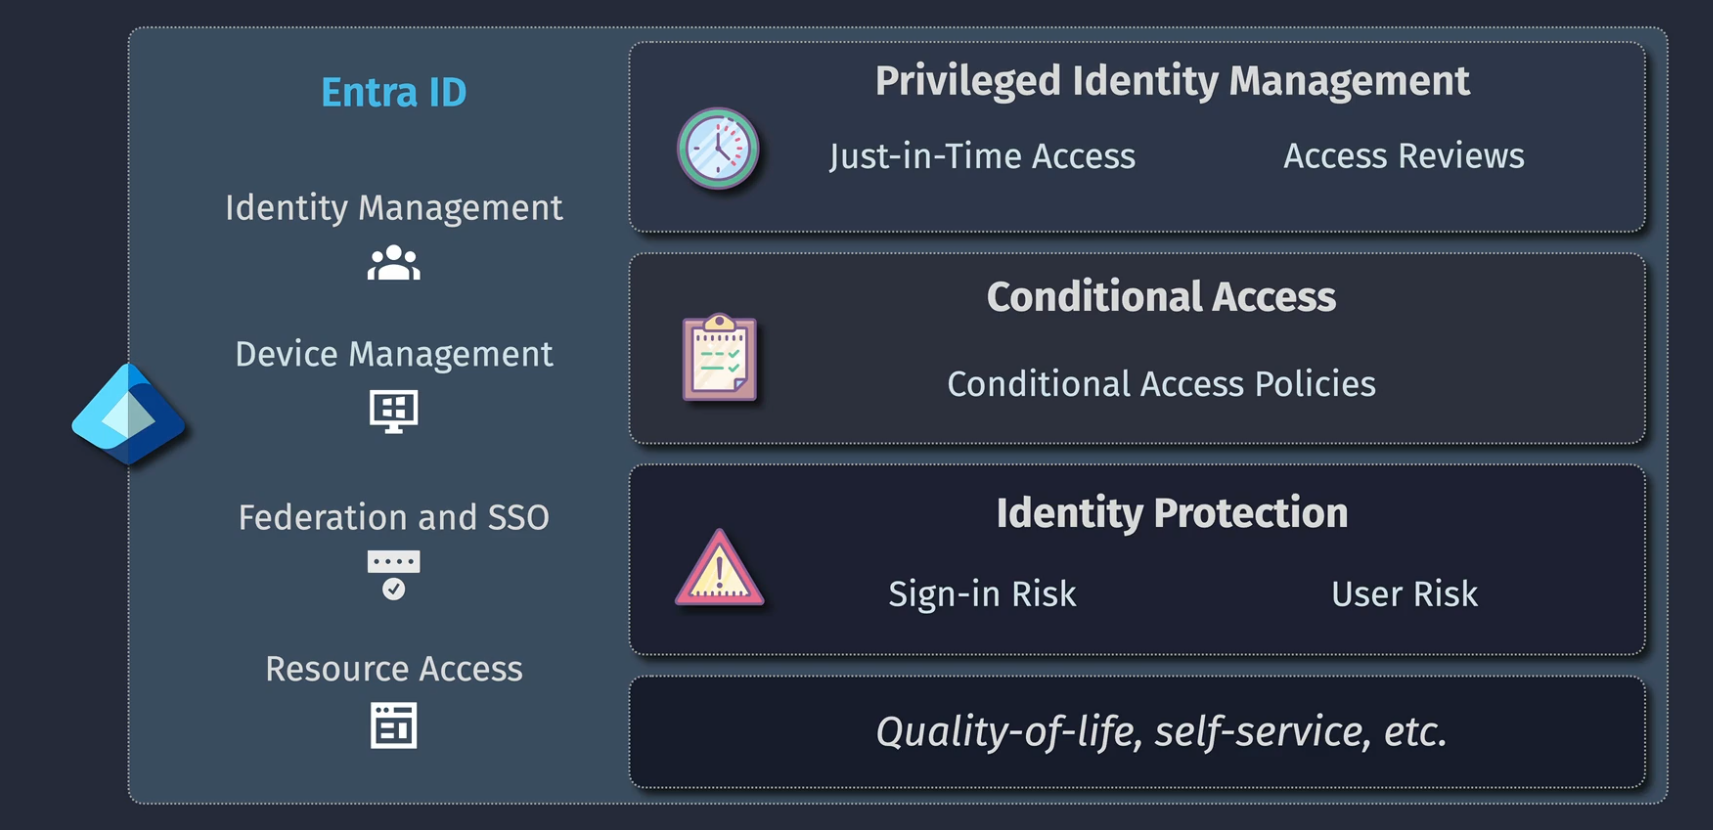Click the Device Management label
The image size is (1713, 830).
pyautogui.click(x=394, y=354)
